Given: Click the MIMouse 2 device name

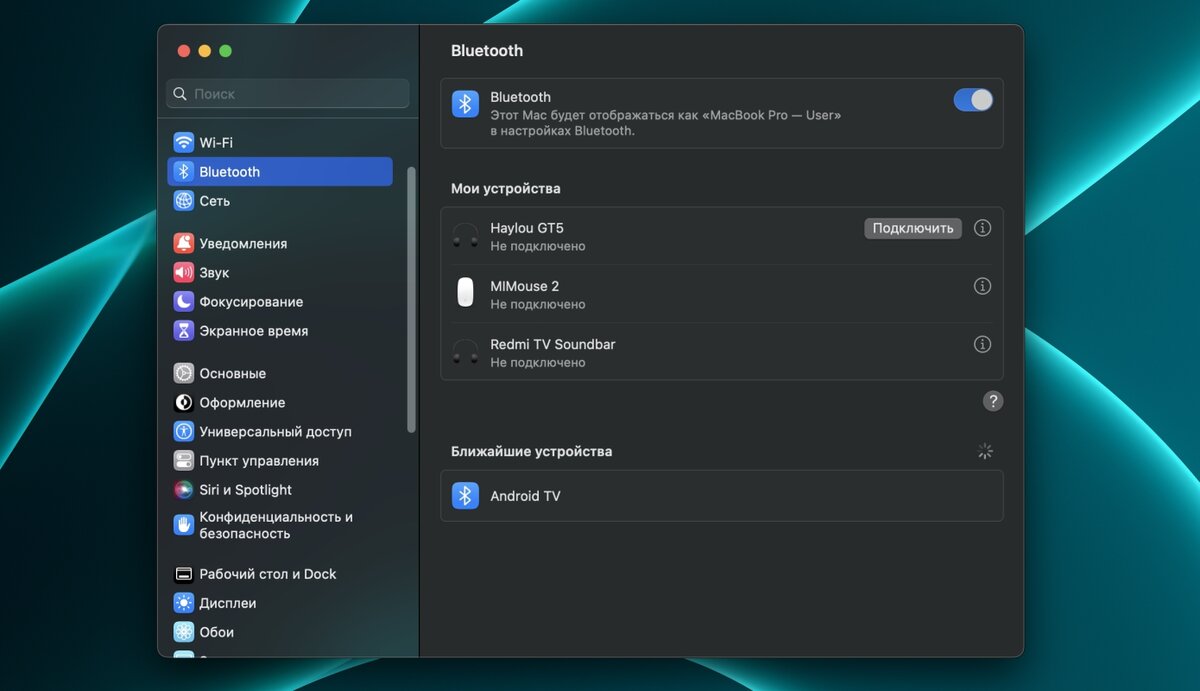Looking at the screenshot, I should point(525,286).
